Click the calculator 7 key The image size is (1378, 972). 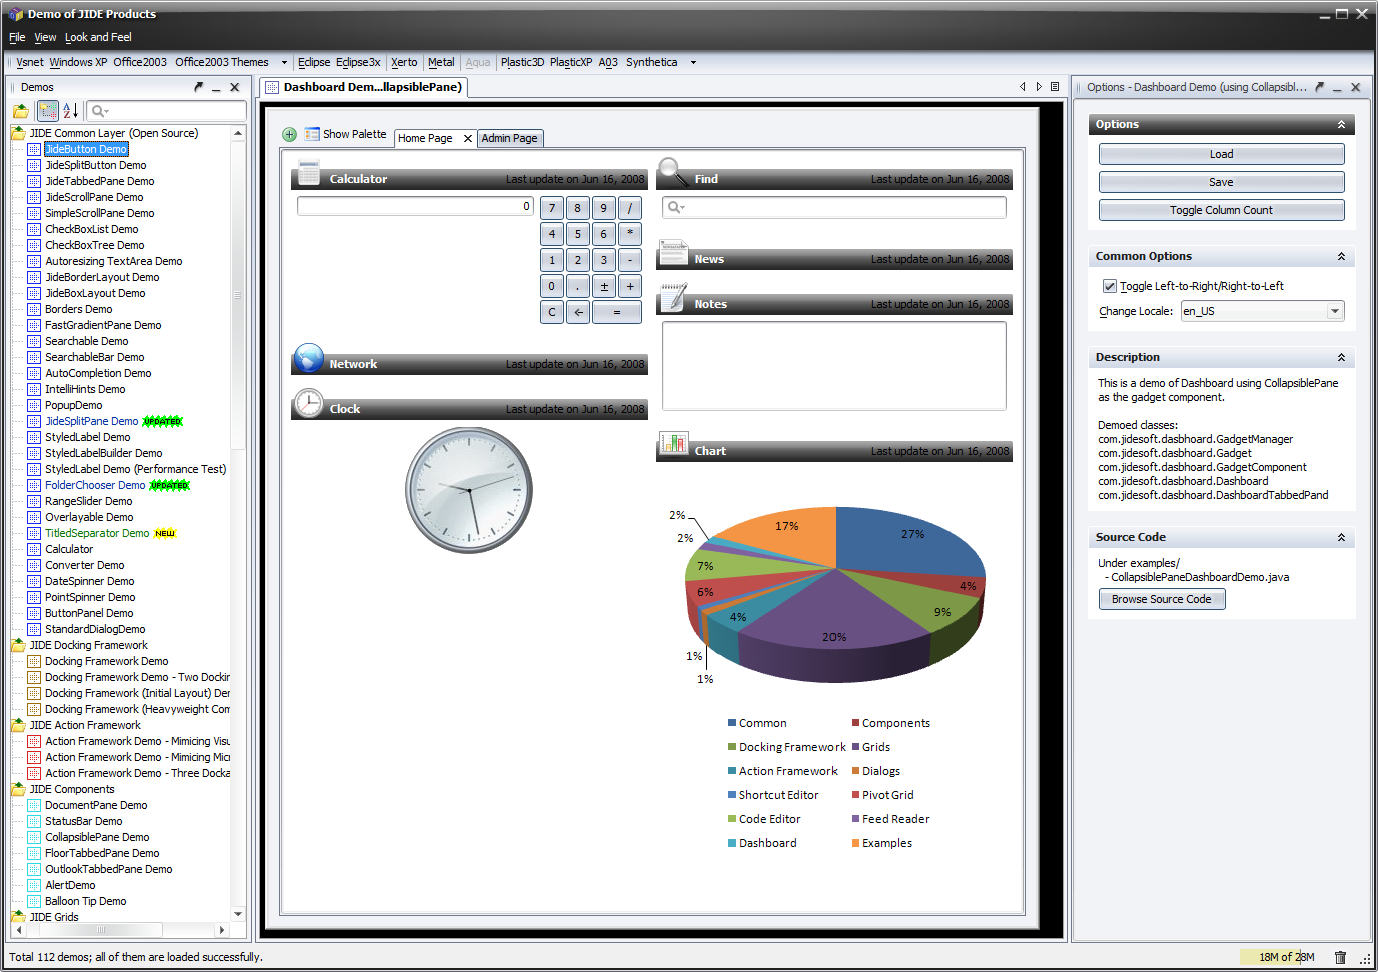point(552,208)
